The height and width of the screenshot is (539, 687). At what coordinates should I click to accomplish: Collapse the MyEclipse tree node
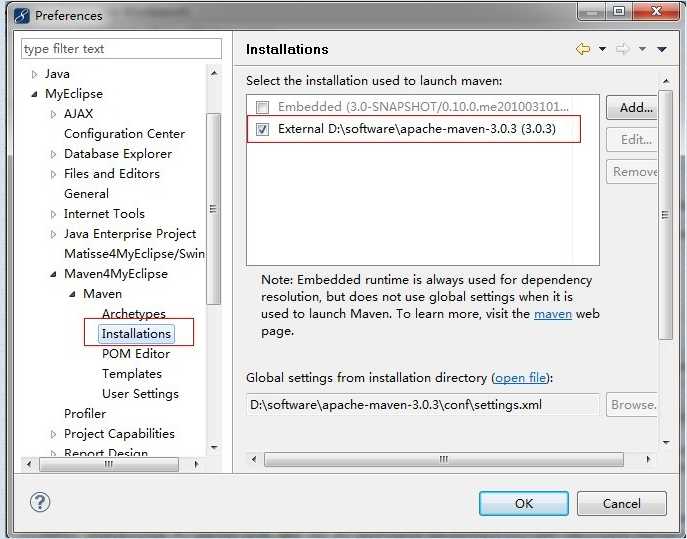tap(34, 94)
